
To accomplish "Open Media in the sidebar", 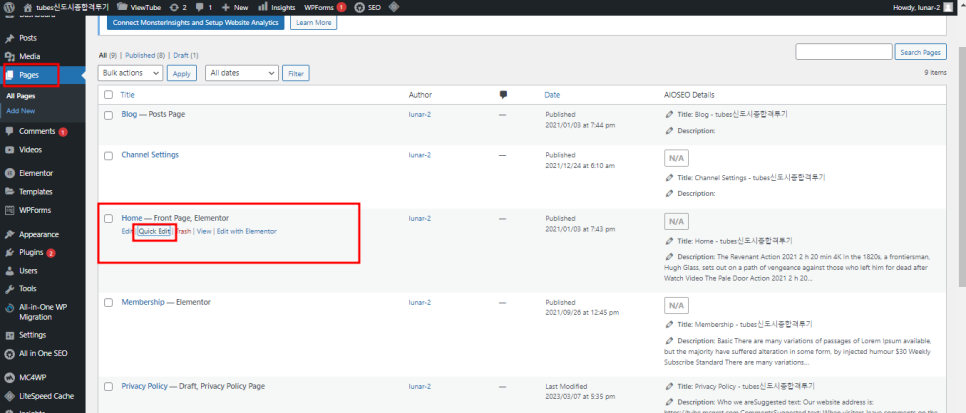I will [x=30, y=56].
